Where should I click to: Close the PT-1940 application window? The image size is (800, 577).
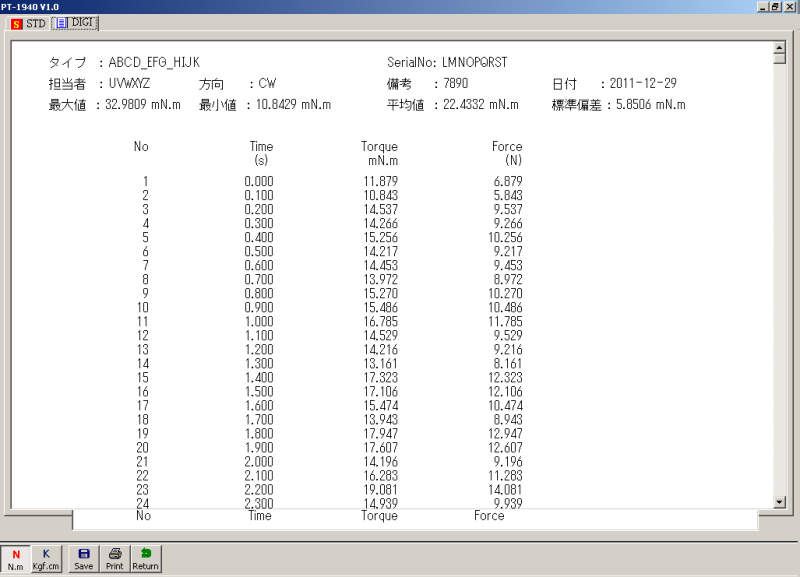coord(791,7)
